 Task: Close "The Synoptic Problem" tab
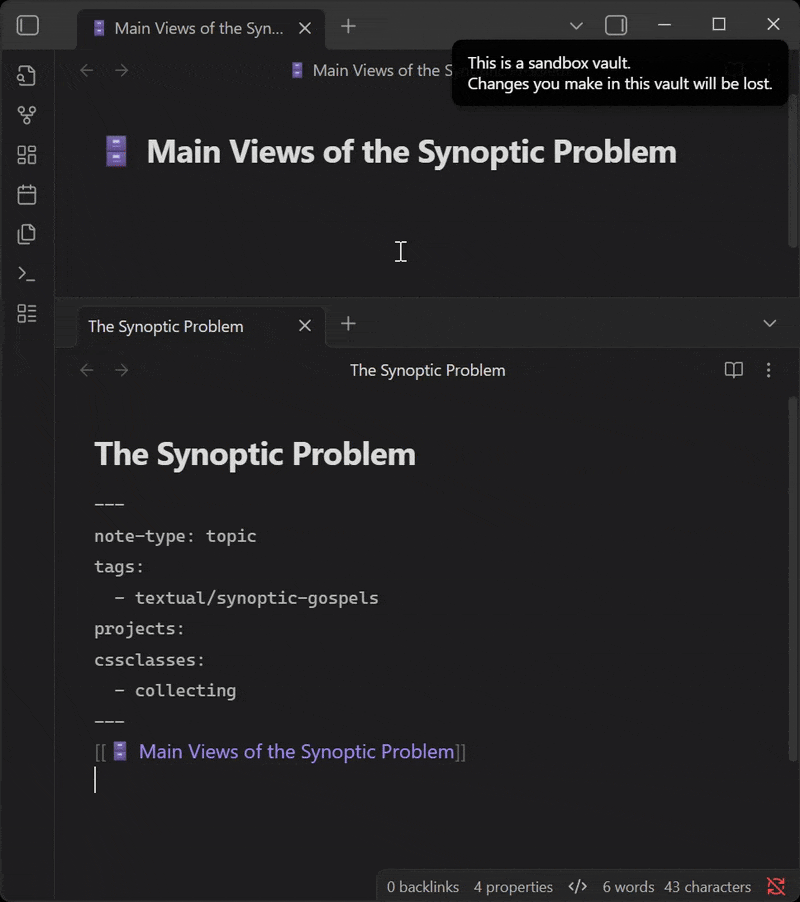[305, 325]
